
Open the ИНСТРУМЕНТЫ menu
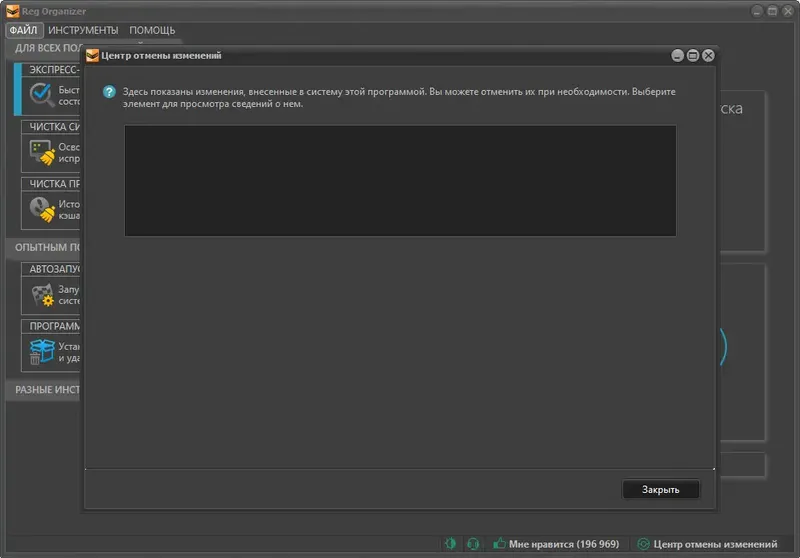[x=83, y=30]
